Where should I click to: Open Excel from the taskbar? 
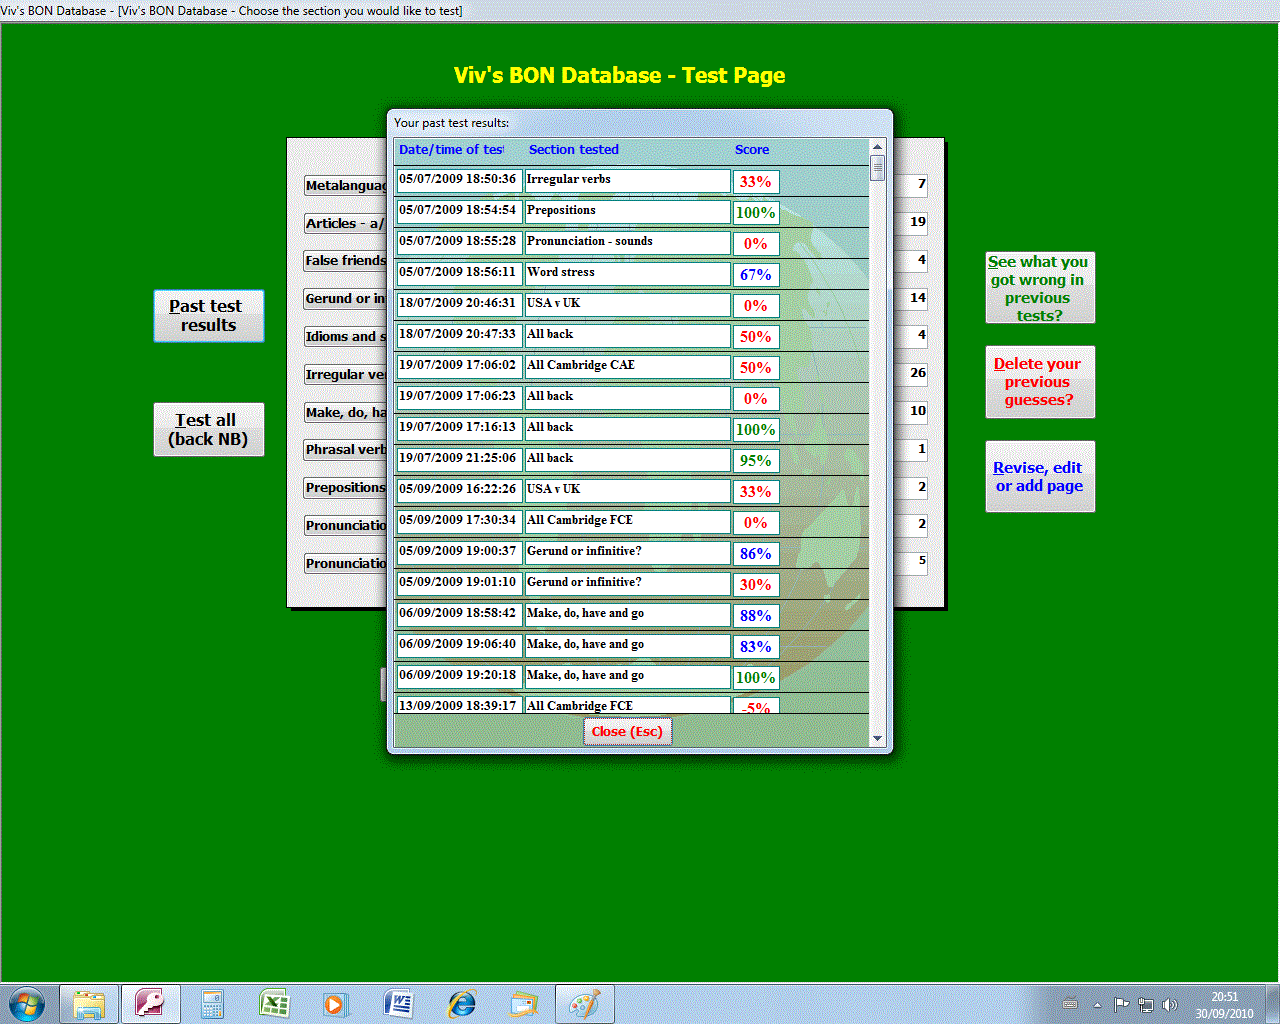[274, 1003]
